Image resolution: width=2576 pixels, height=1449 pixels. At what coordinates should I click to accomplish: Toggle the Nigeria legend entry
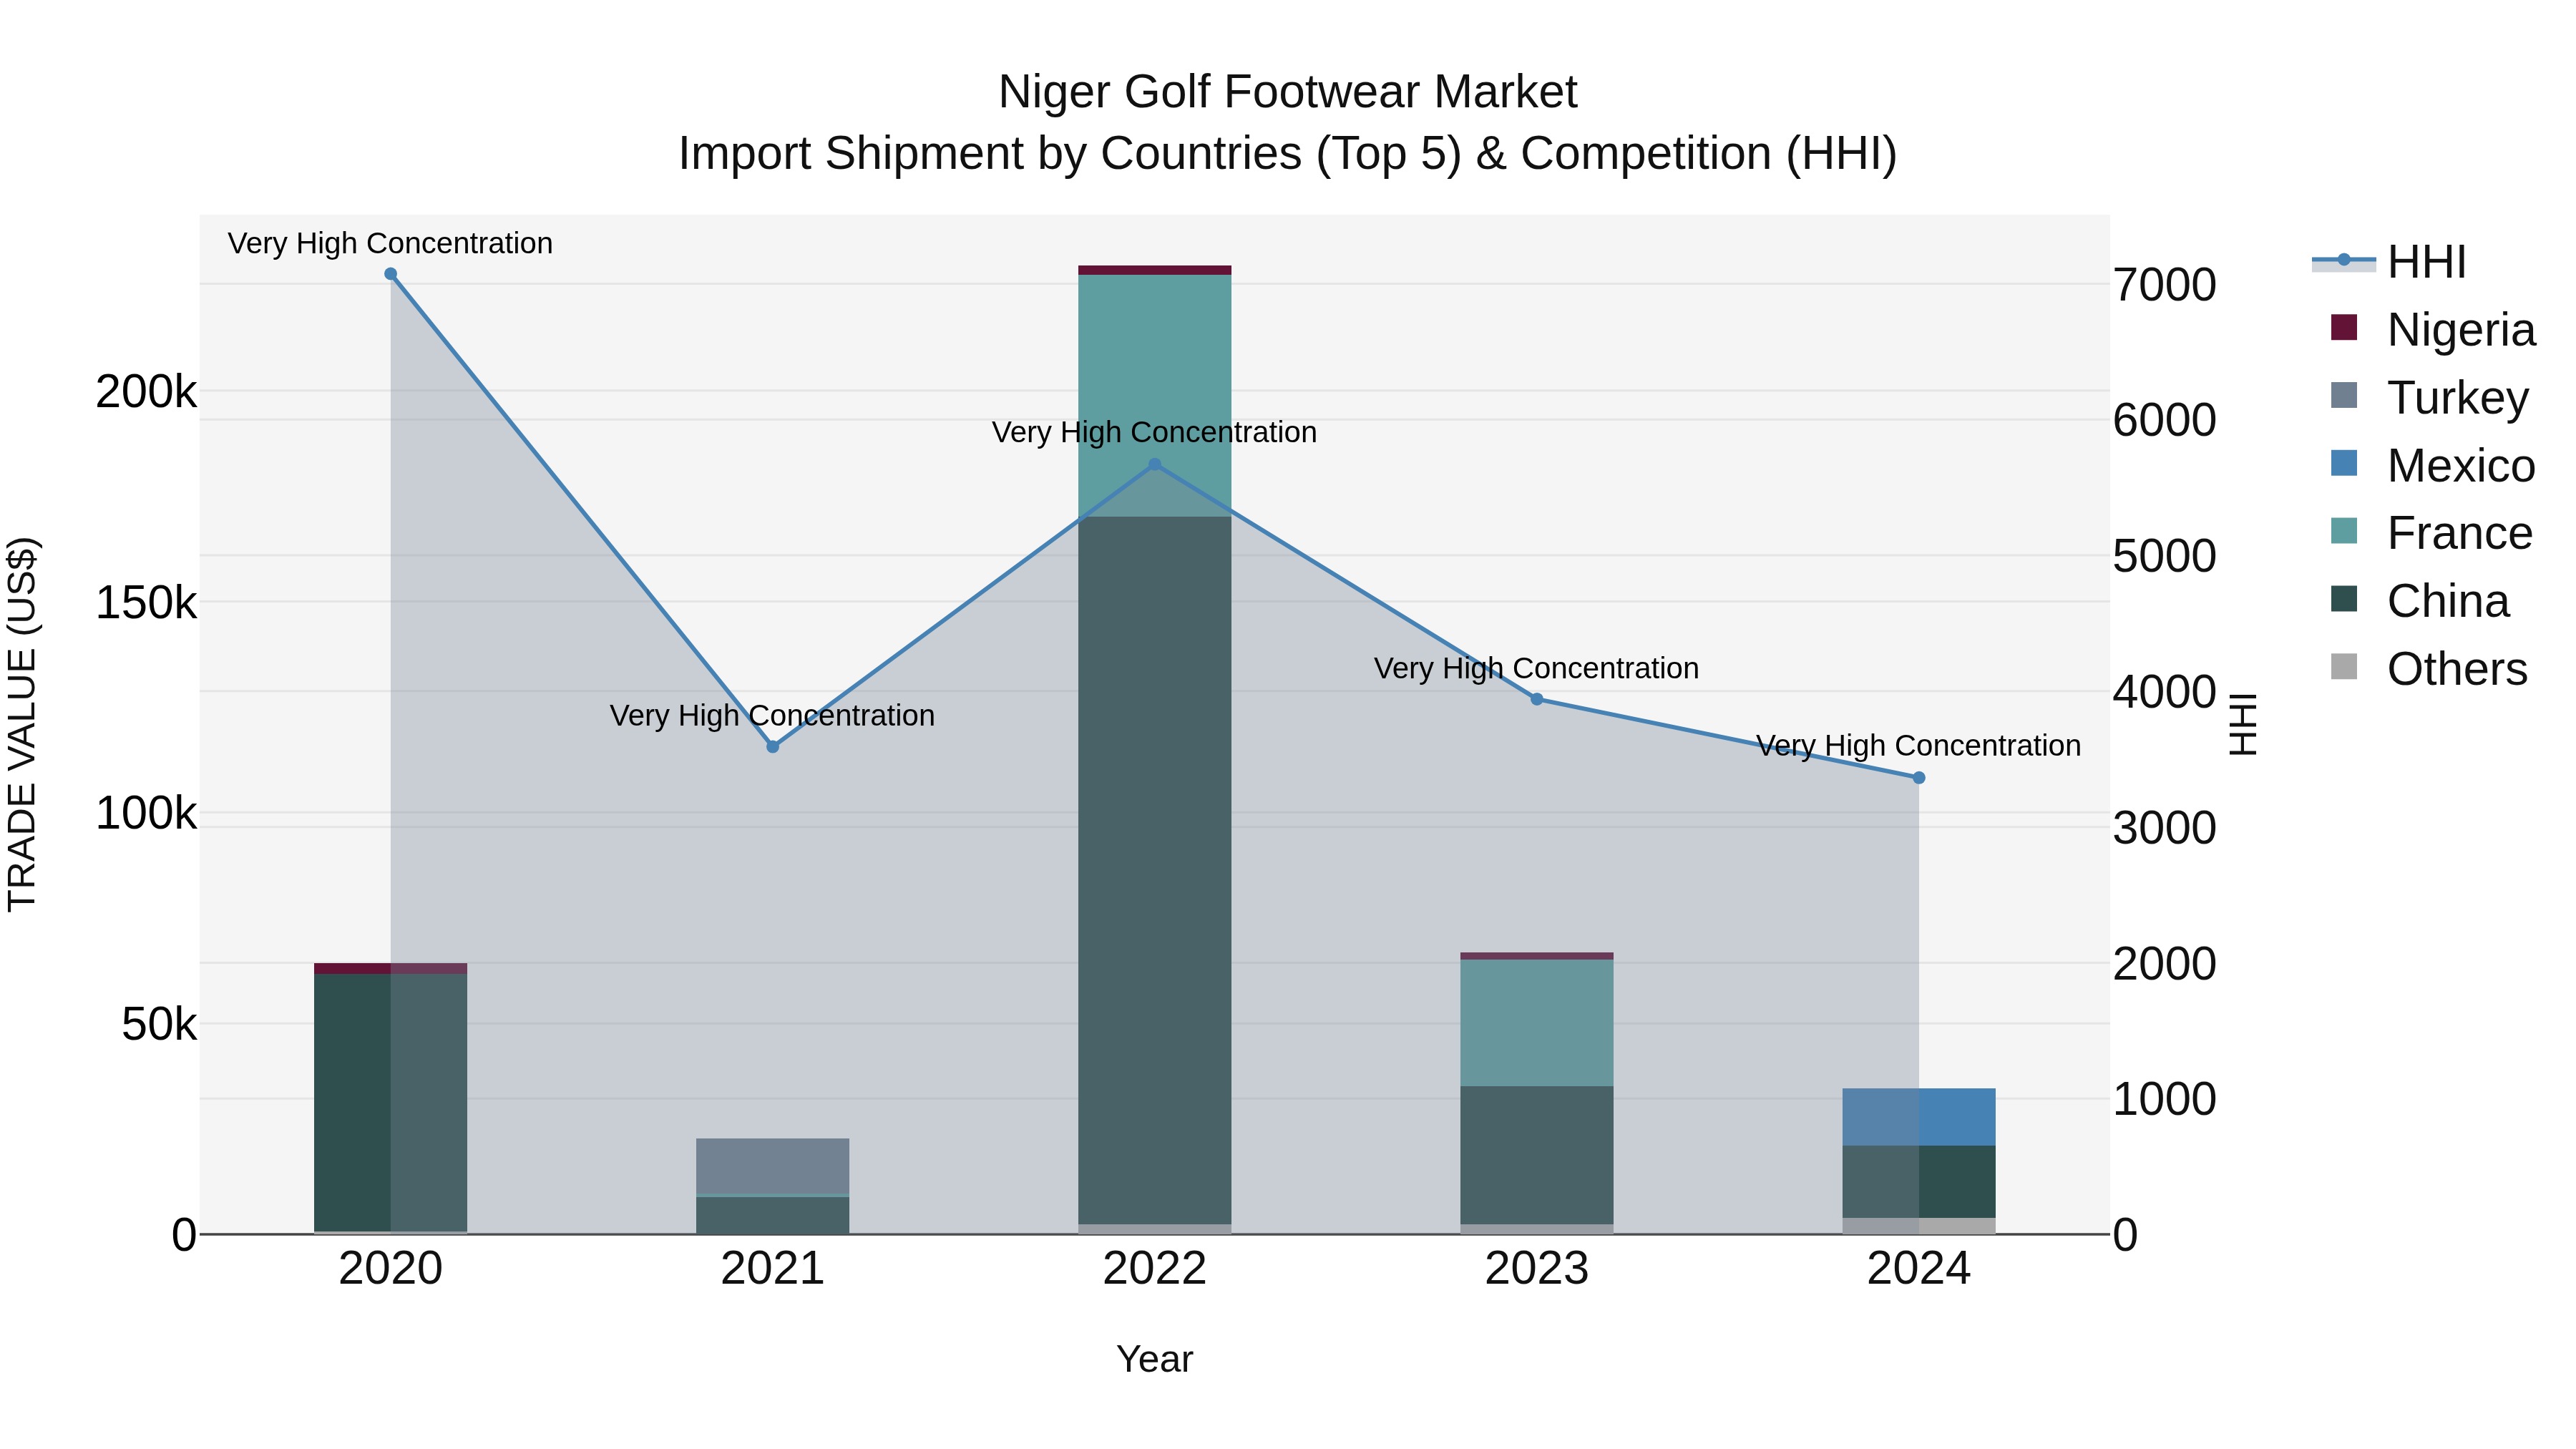pos(2433,329)
